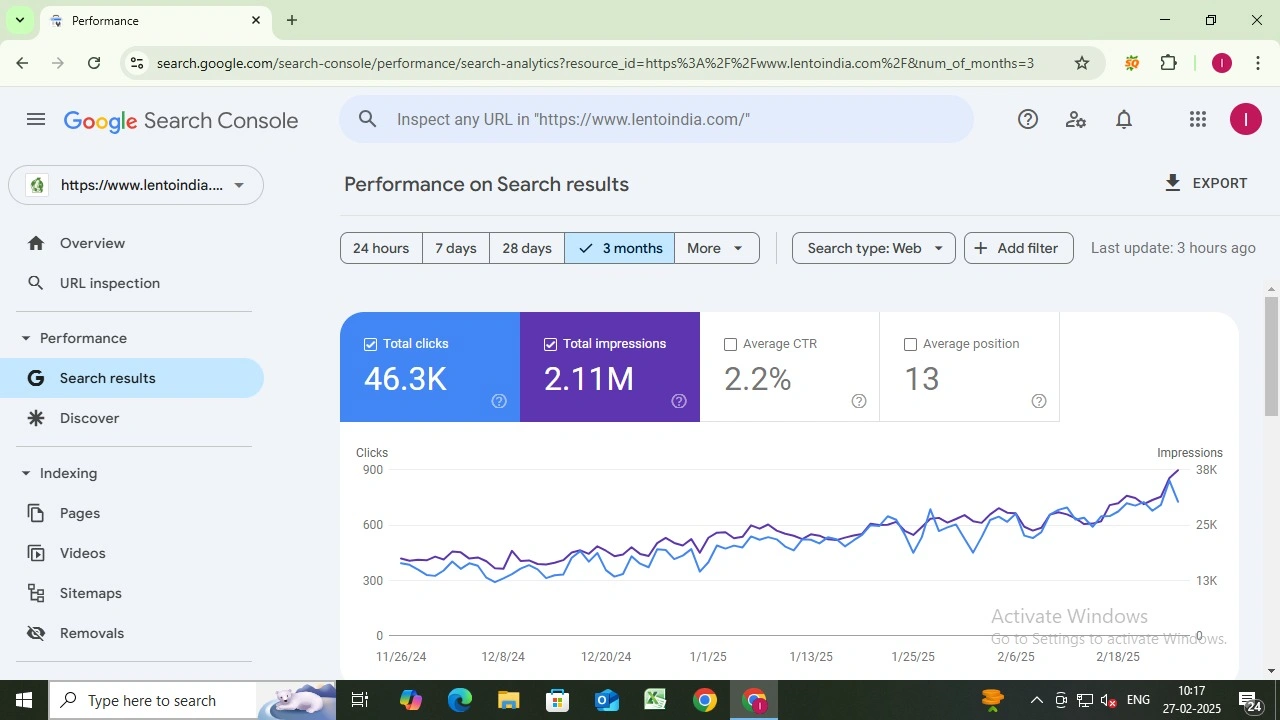
Task: Bookmark this page with the star icon
Action: click(x=1082, y=63)
